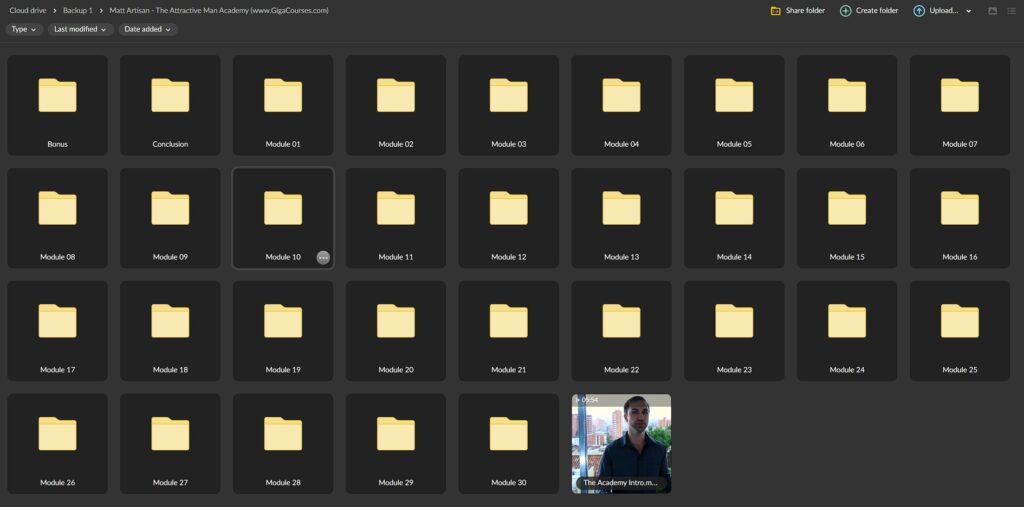
Task: Navigate to Backup 1 breadcrumb
Action: tap(77, 10)
